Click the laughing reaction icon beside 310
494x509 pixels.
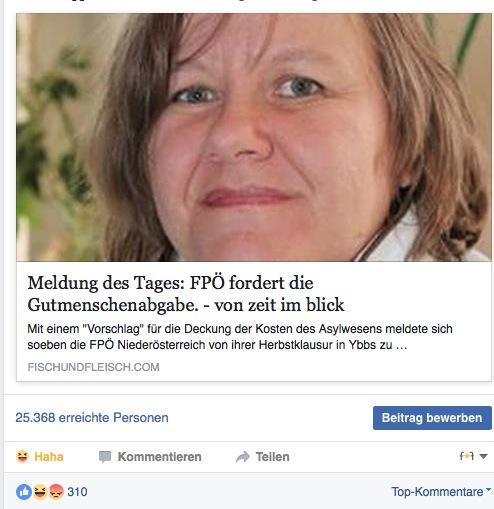[40, 492]
